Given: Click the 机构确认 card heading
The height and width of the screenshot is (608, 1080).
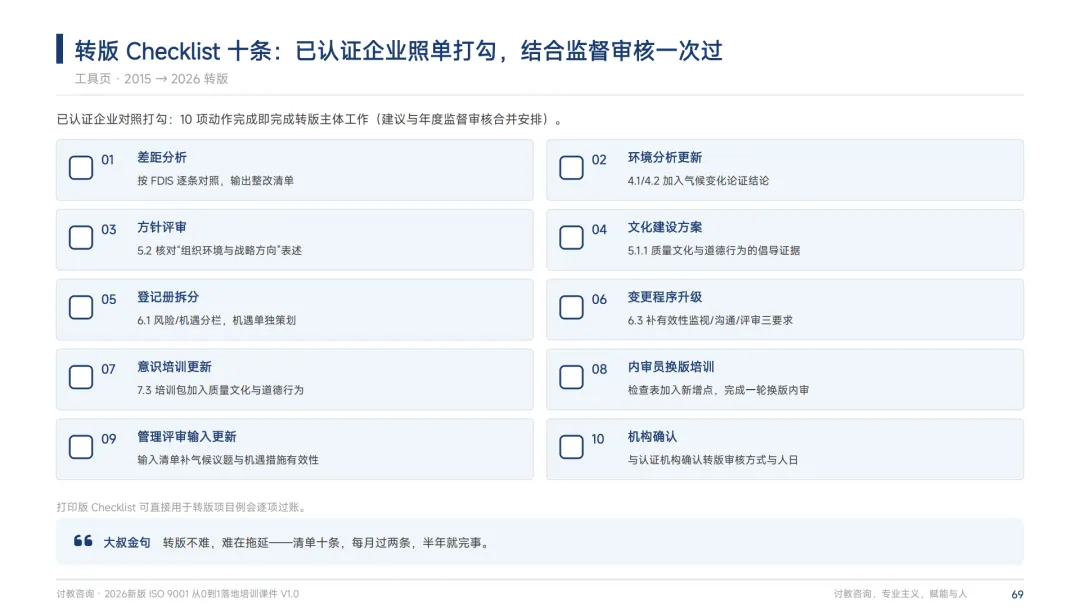Looking at the screenshot, I should pos(652,437).
